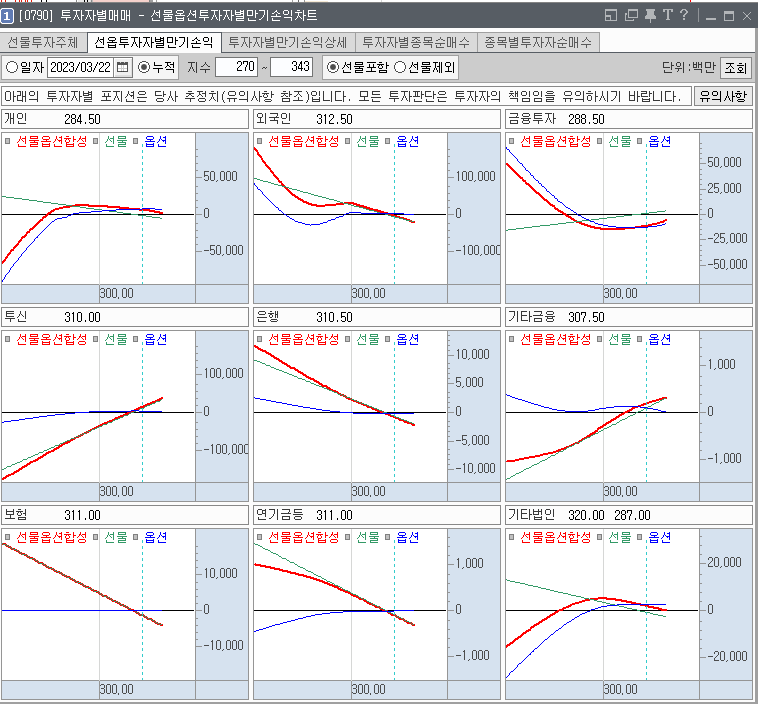758x704 pixels.
Task: Open the 투자자별만기손익상세 tab
Action: [287, 43]
